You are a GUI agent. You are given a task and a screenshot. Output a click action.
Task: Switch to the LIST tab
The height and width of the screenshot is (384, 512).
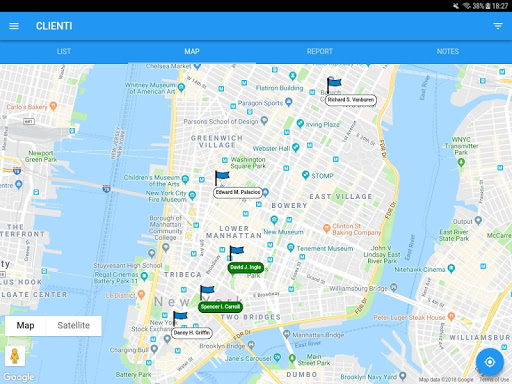tap(64, 51)
